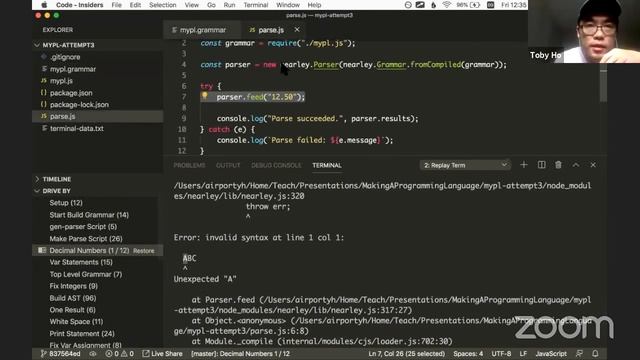Select Var Statements (15) step
This screenshot has width=640, height=360.
[x=81, y=262]
